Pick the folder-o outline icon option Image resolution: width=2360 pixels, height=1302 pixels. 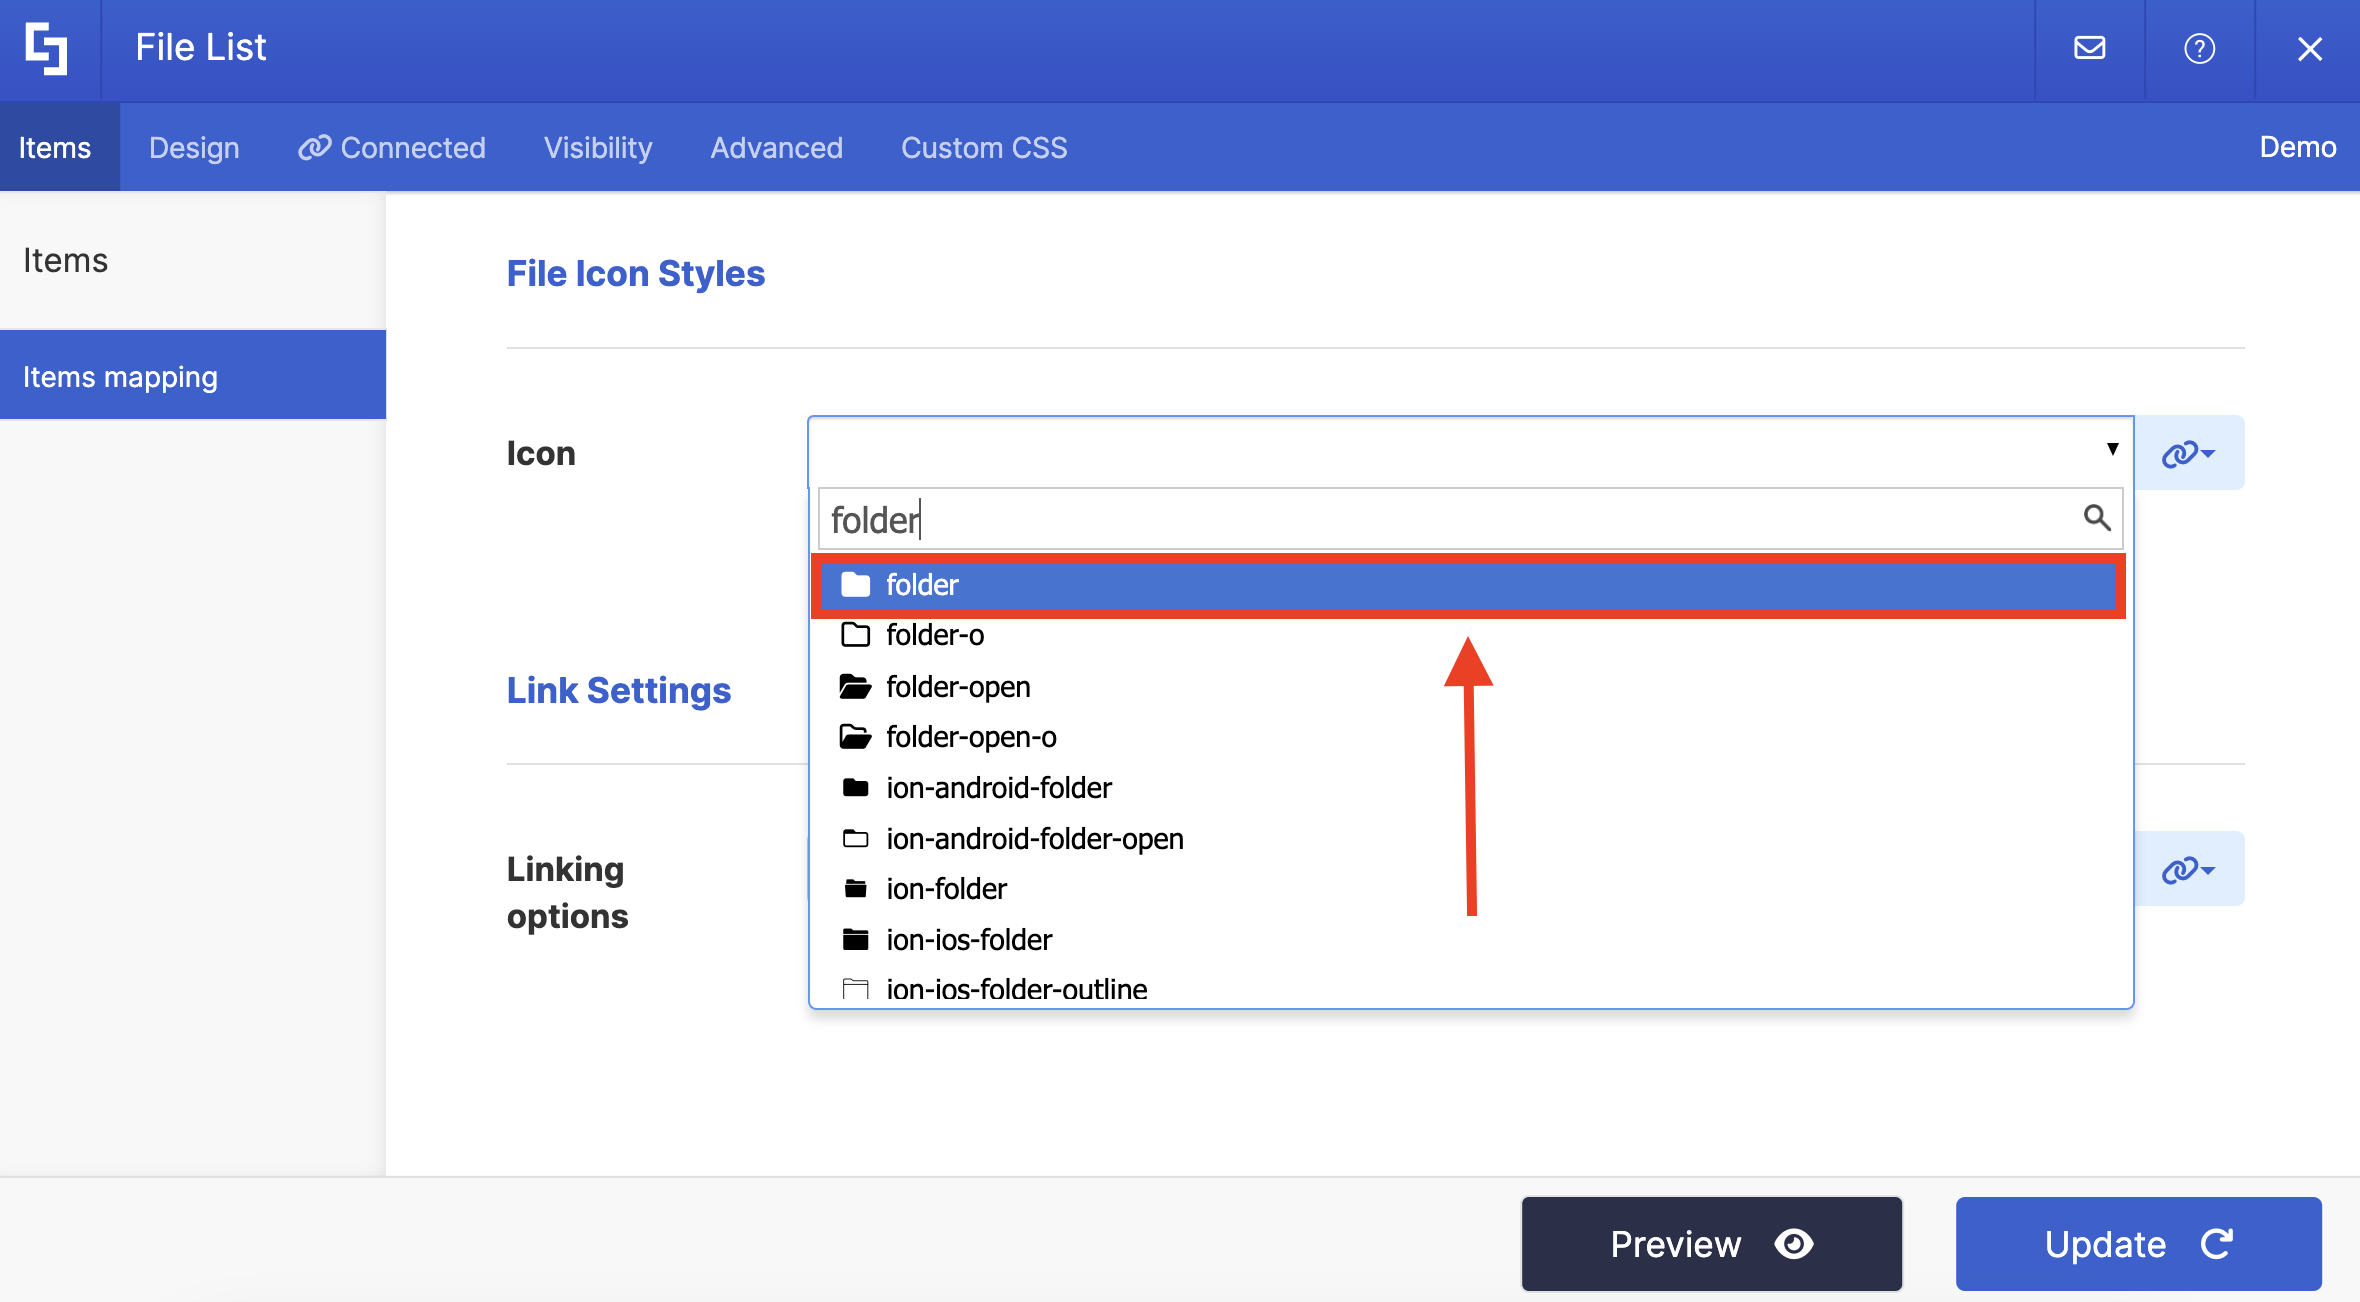(934, 636)
